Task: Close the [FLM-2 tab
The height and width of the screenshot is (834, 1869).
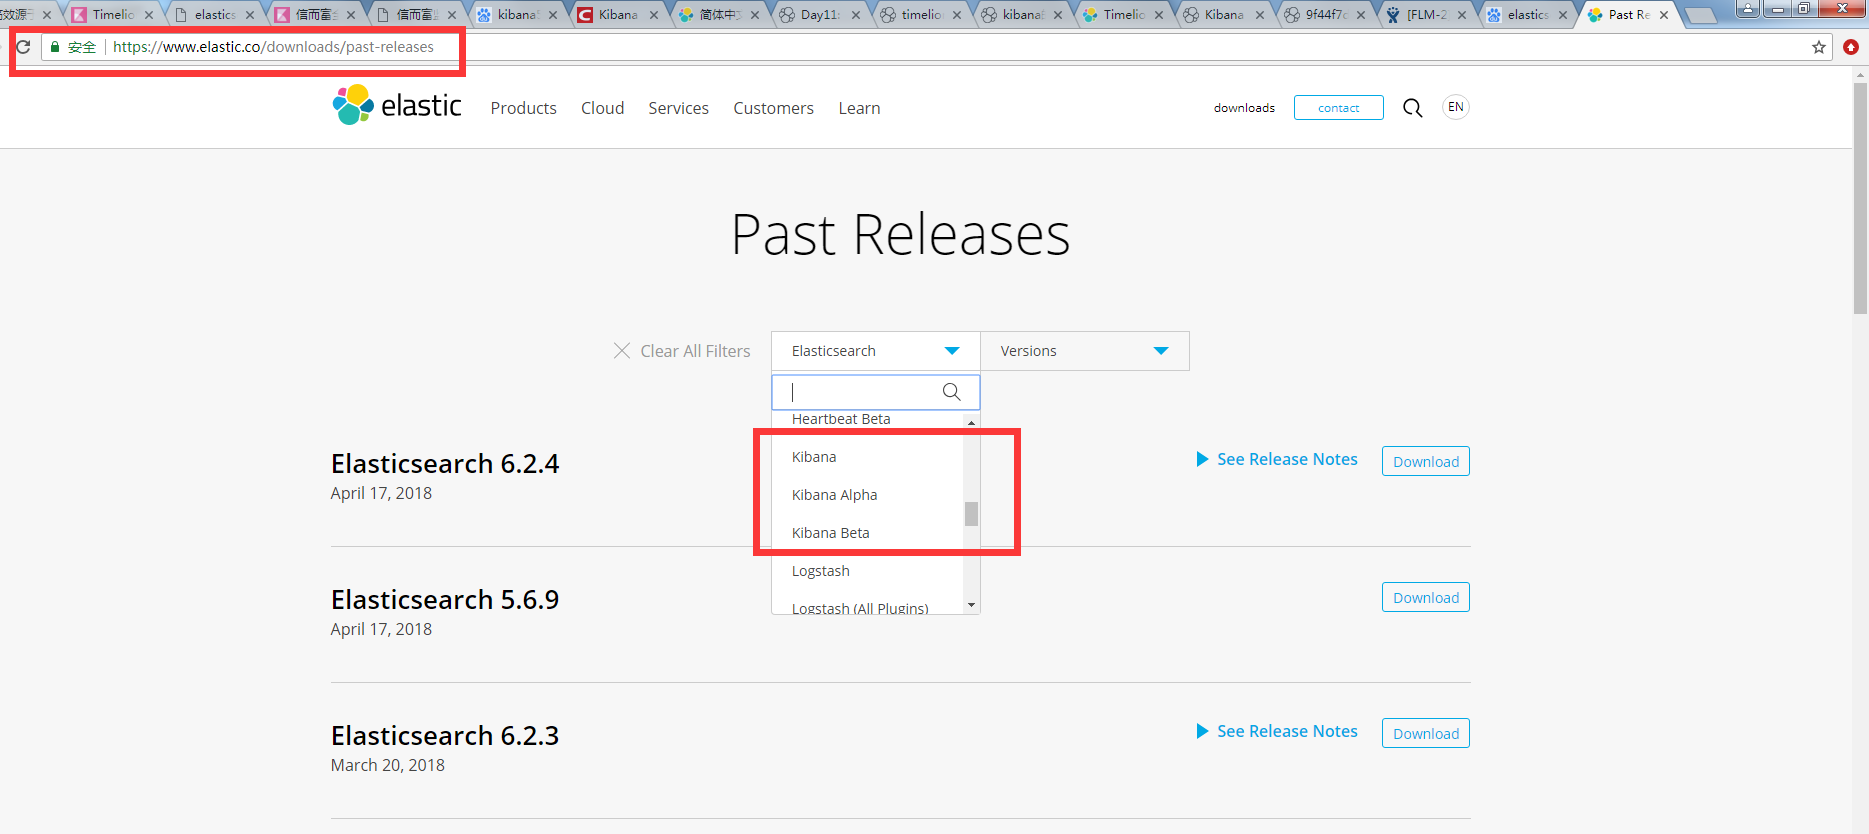Action: [1462, 15]
